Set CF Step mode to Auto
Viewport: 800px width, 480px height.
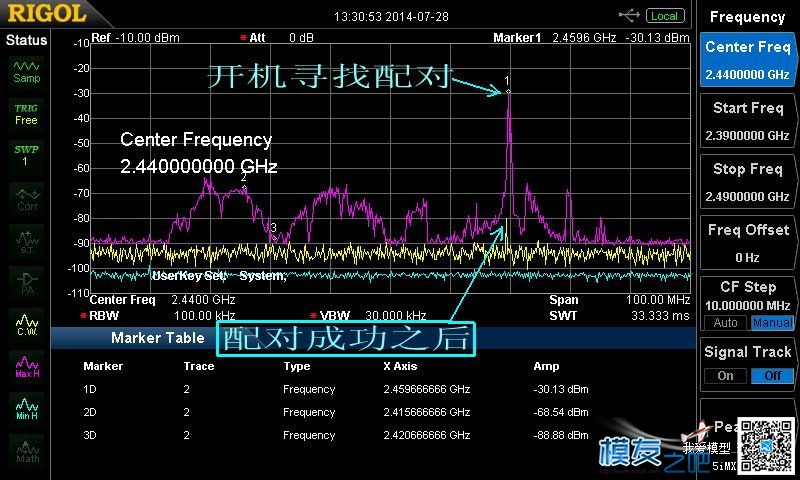coord(725,323)
